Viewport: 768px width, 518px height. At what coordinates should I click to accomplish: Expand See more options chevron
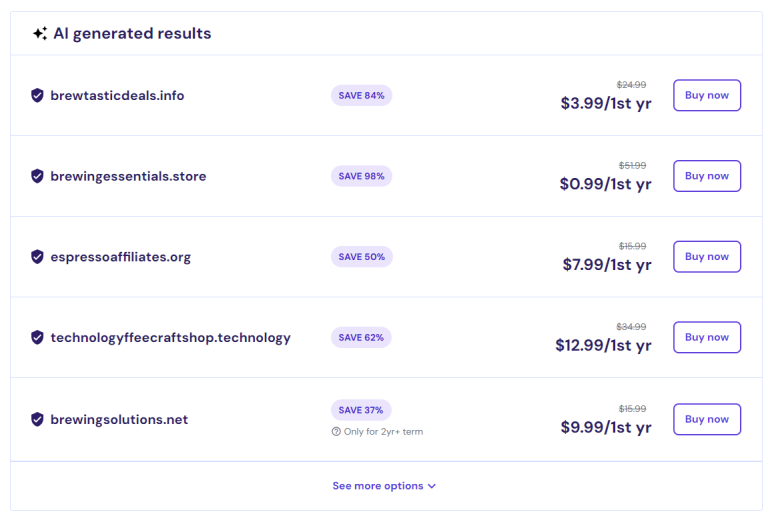pyautogui.click(x=432, y=486)
